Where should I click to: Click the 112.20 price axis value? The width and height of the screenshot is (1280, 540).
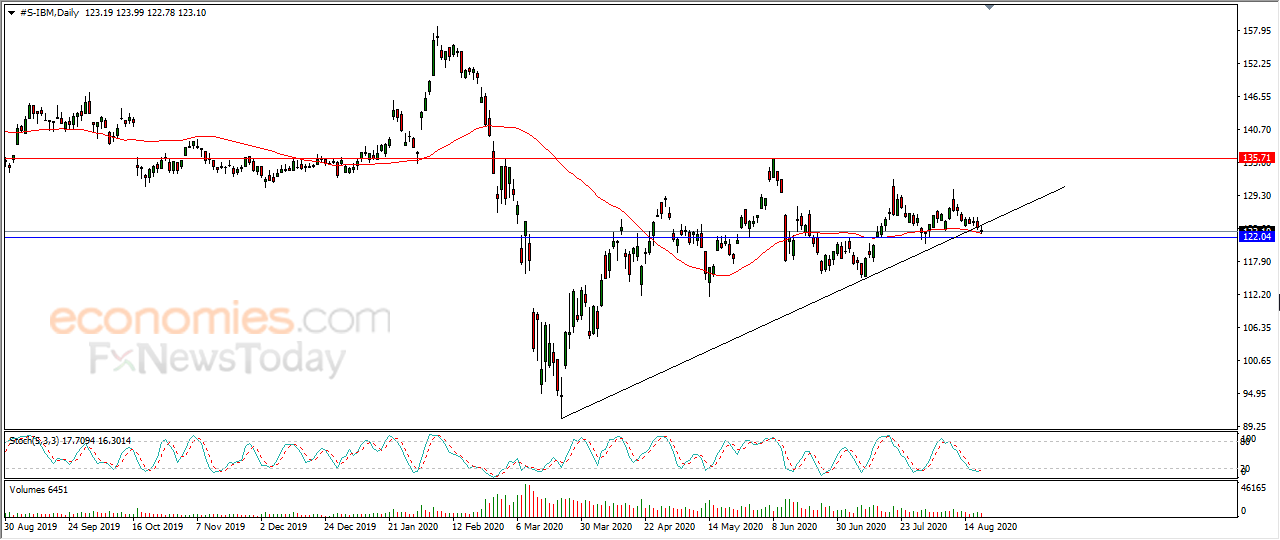1257,295
